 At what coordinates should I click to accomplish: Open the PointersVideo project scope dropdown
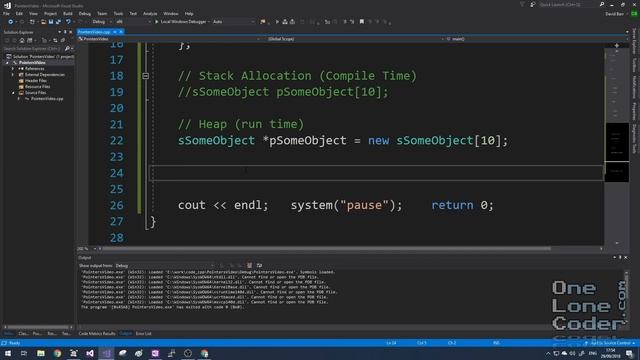(x=169, y=39)
